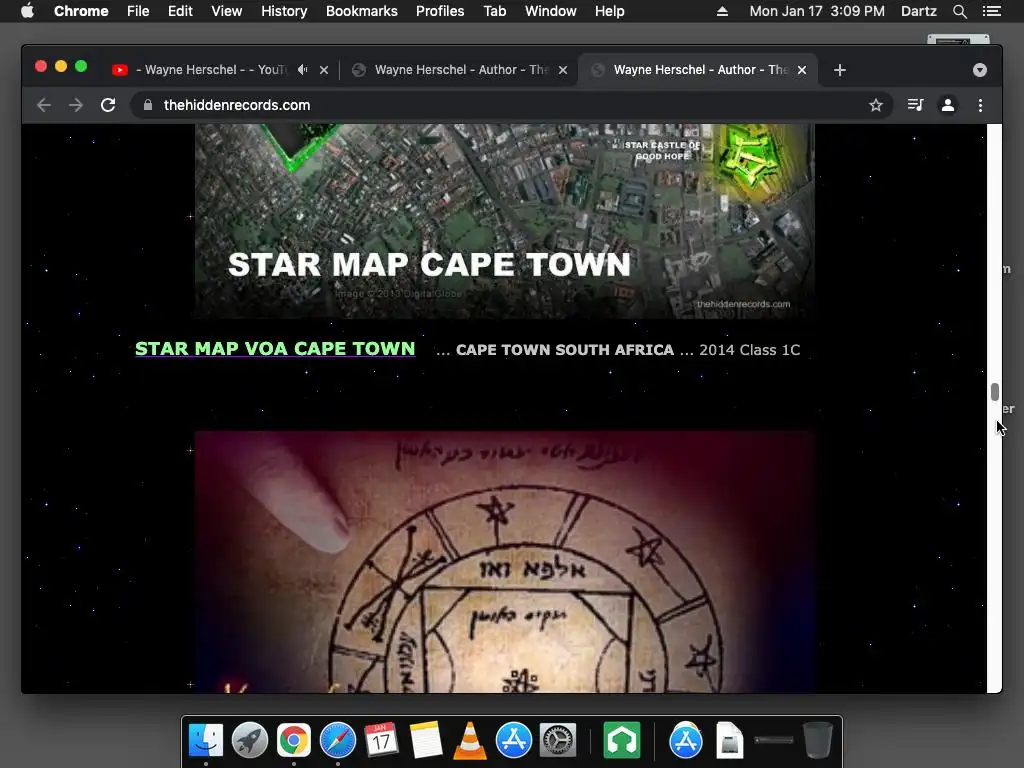
Task: Open the Applications folder in Dock
Action: tap(686, 740)
